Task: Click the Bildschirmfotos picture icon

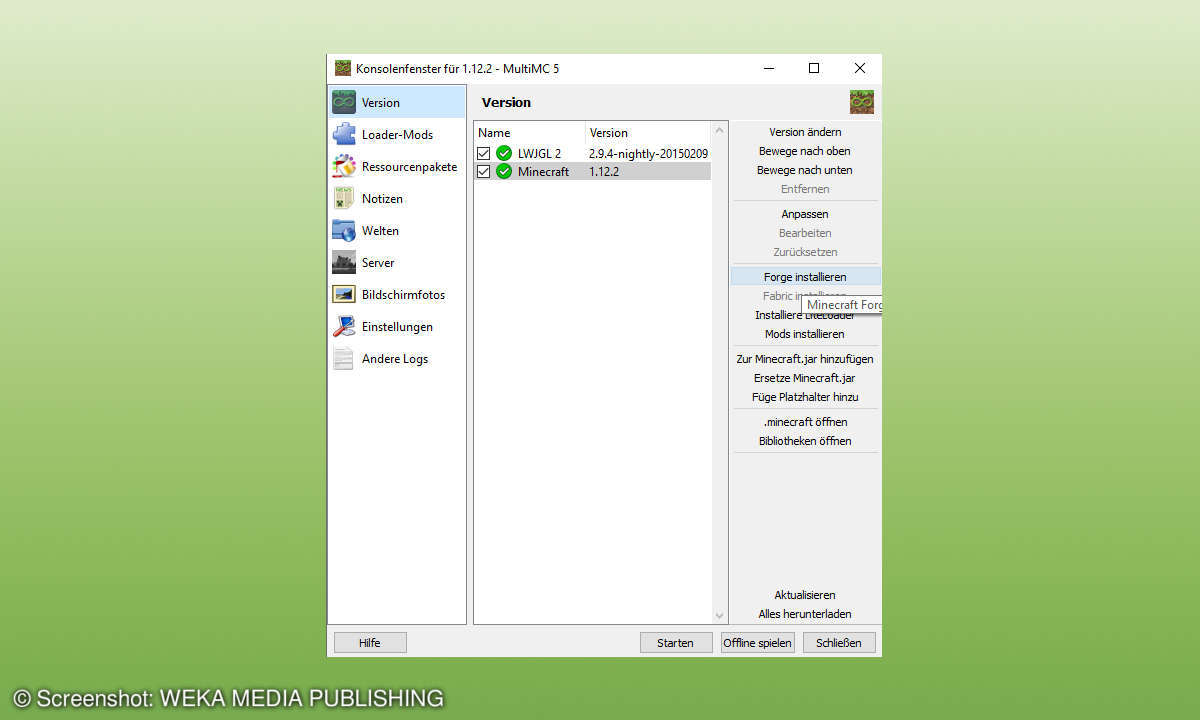Action: point(344,294)
